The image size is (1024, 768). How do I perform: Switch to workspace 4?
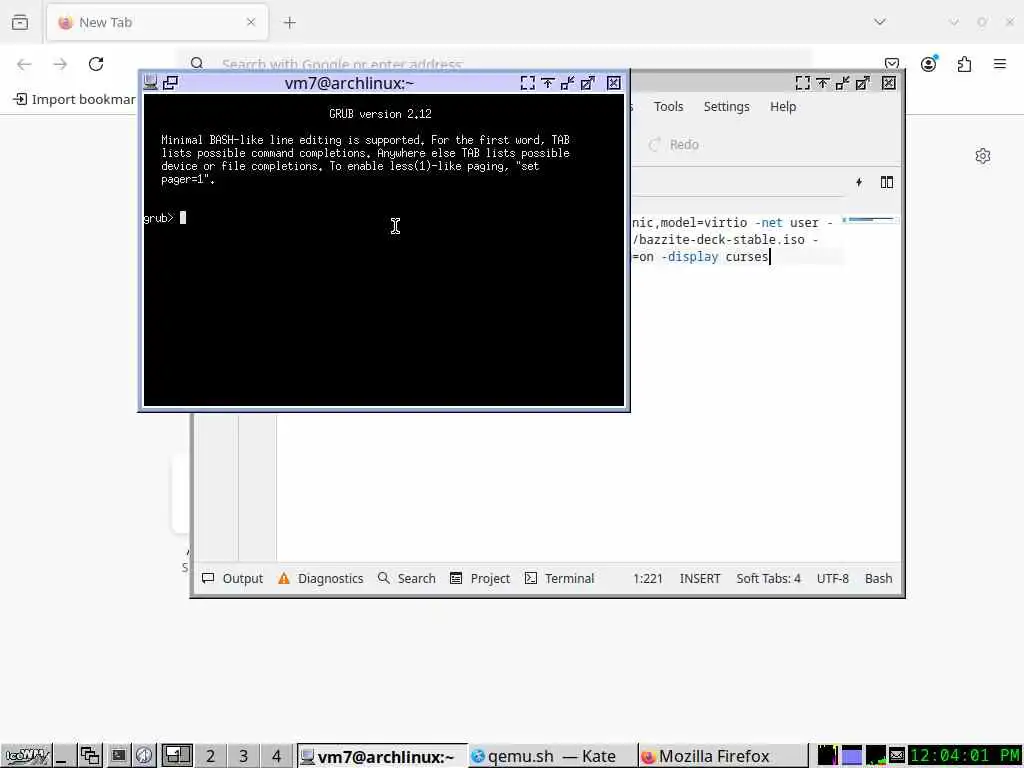[276, 756]
